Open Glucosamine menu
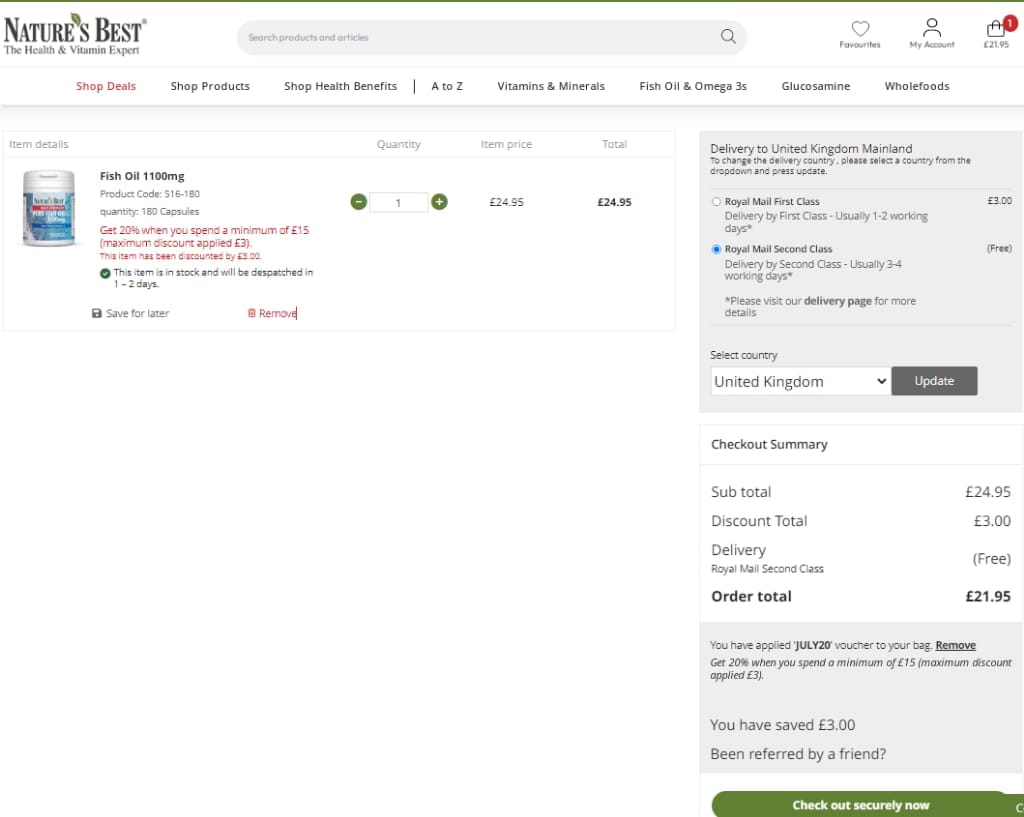The image size is (1024, 817). [x=816, y=86]
